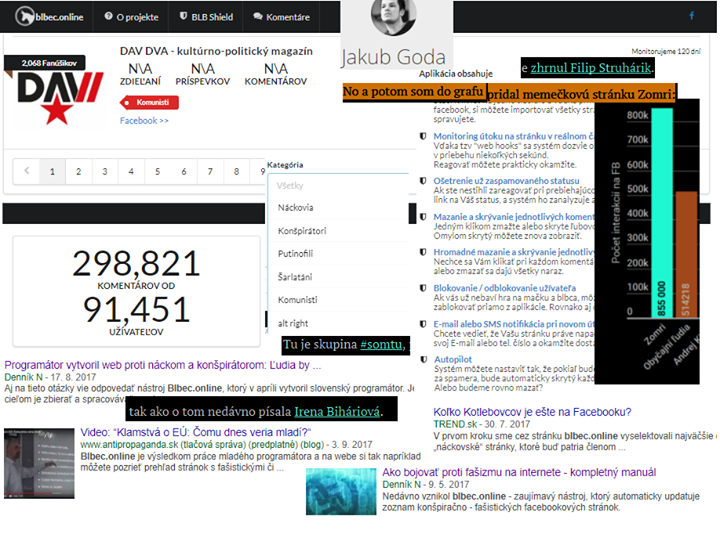Screen dimensions: 720x534
Task: Open the Facebook icon in the top bar
Action: [x=691, y=16]
